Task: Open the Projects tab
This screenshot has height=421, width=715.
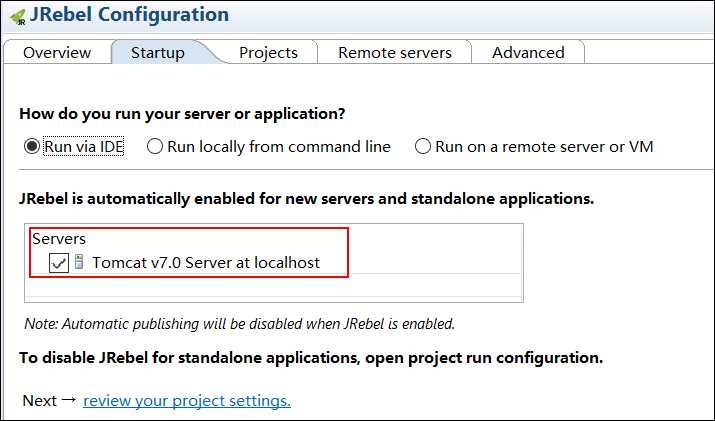Action: pos(268,52)
